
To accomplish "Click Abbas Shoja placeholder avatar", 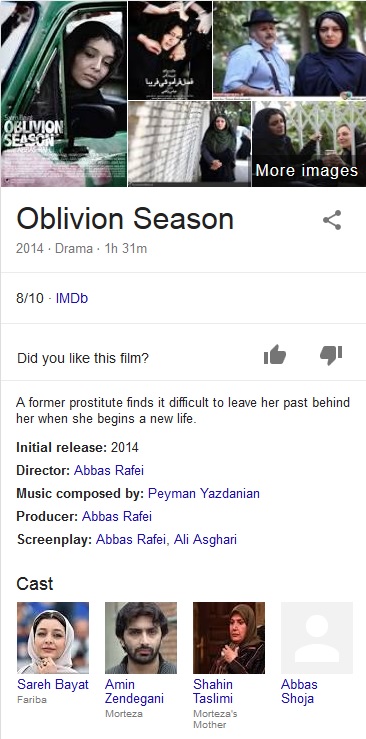I will [x=317, y=638].
